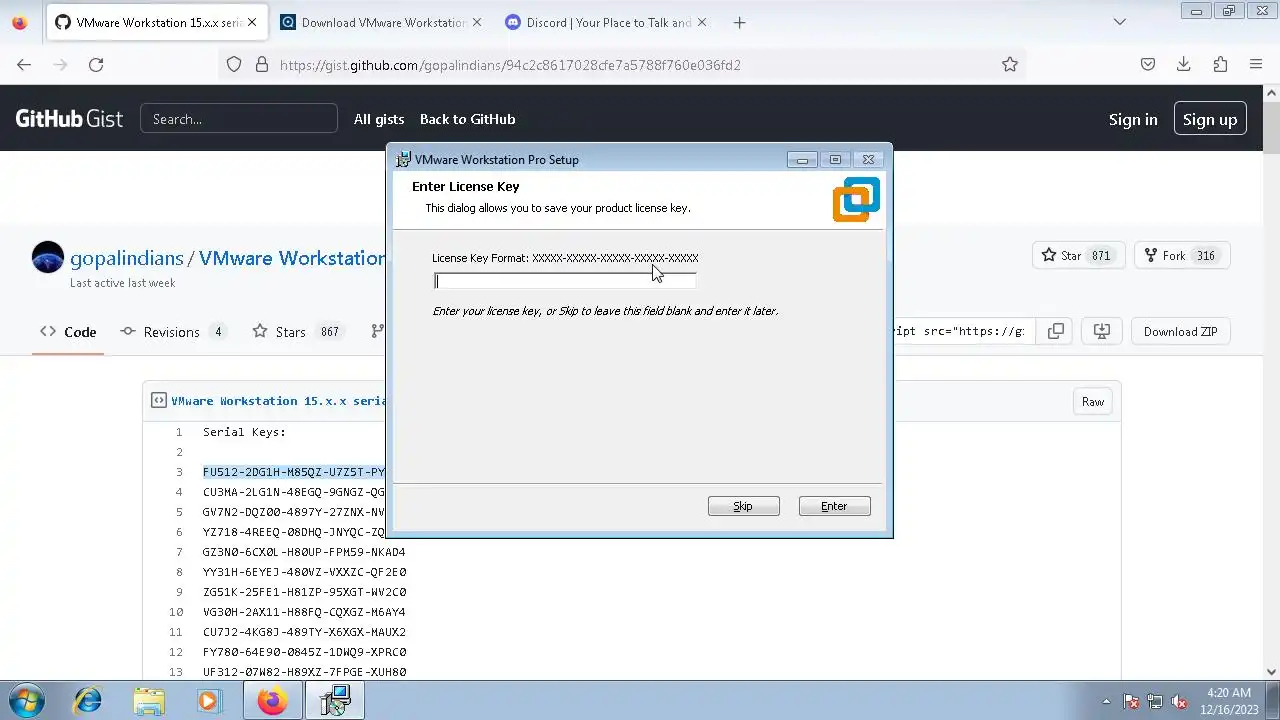
Task: View the Raw file
Action: pos(1093,402)
